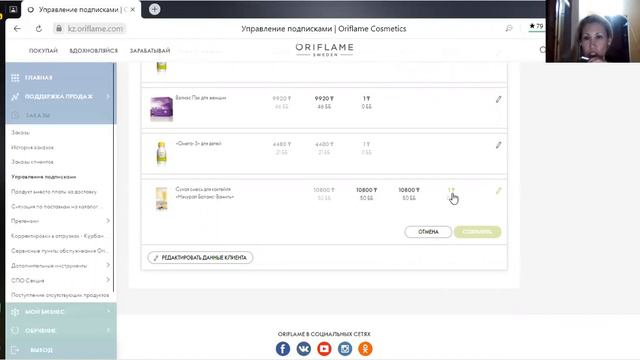
Task: Expand the ОБУЧЕНИЕ chevron
Action: click(x=109, y=330)
